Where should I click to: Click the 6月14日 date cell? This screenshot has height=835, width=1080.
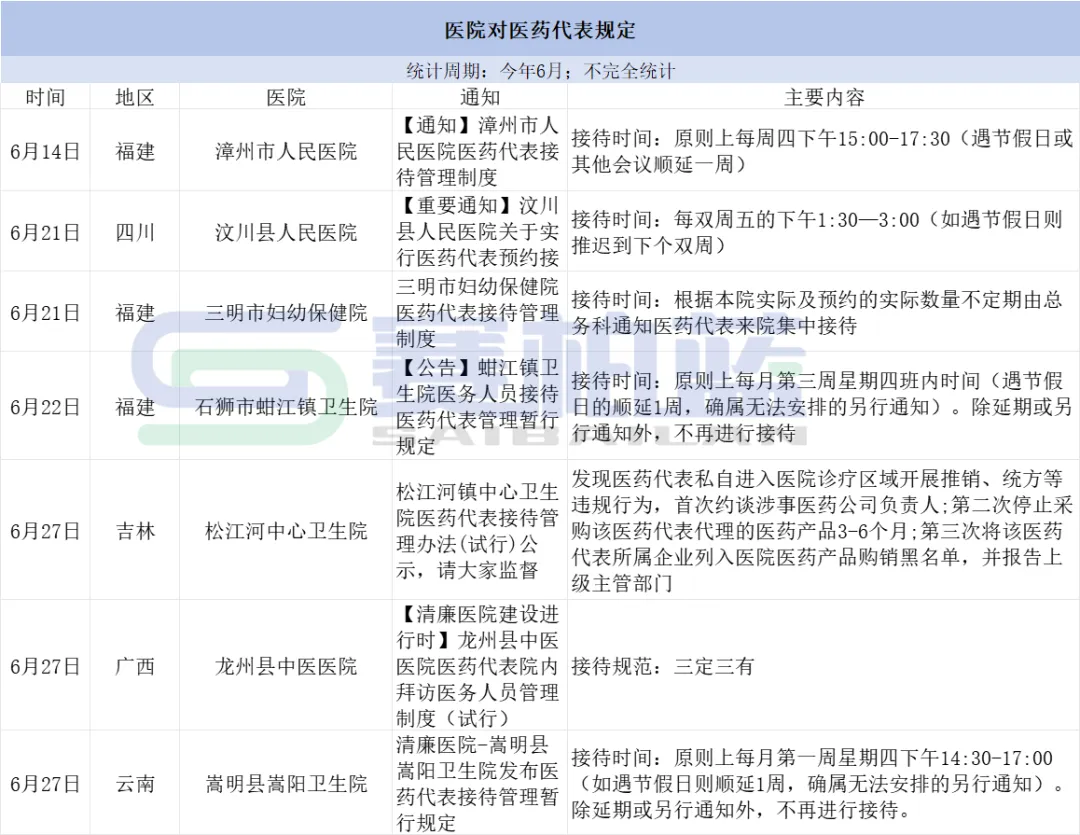coord(45,151)
